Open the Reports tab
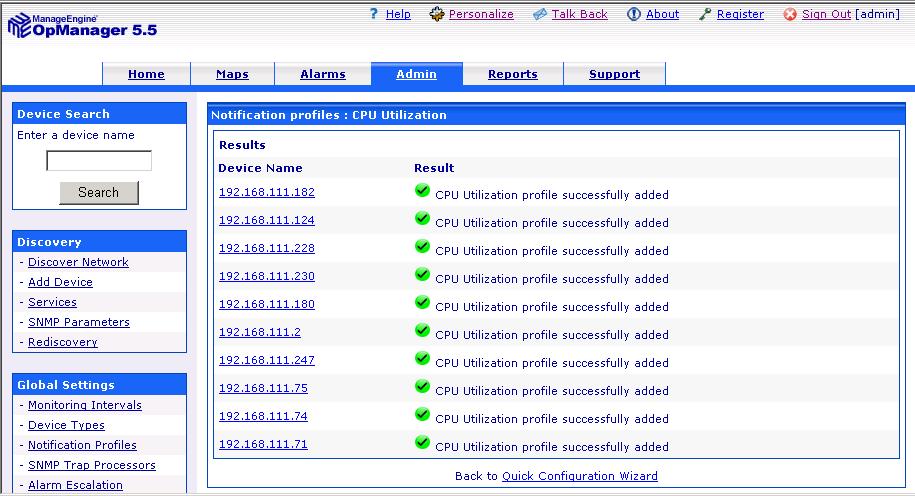Viewport: 915px width, 496px height. (x=513, y=74)
